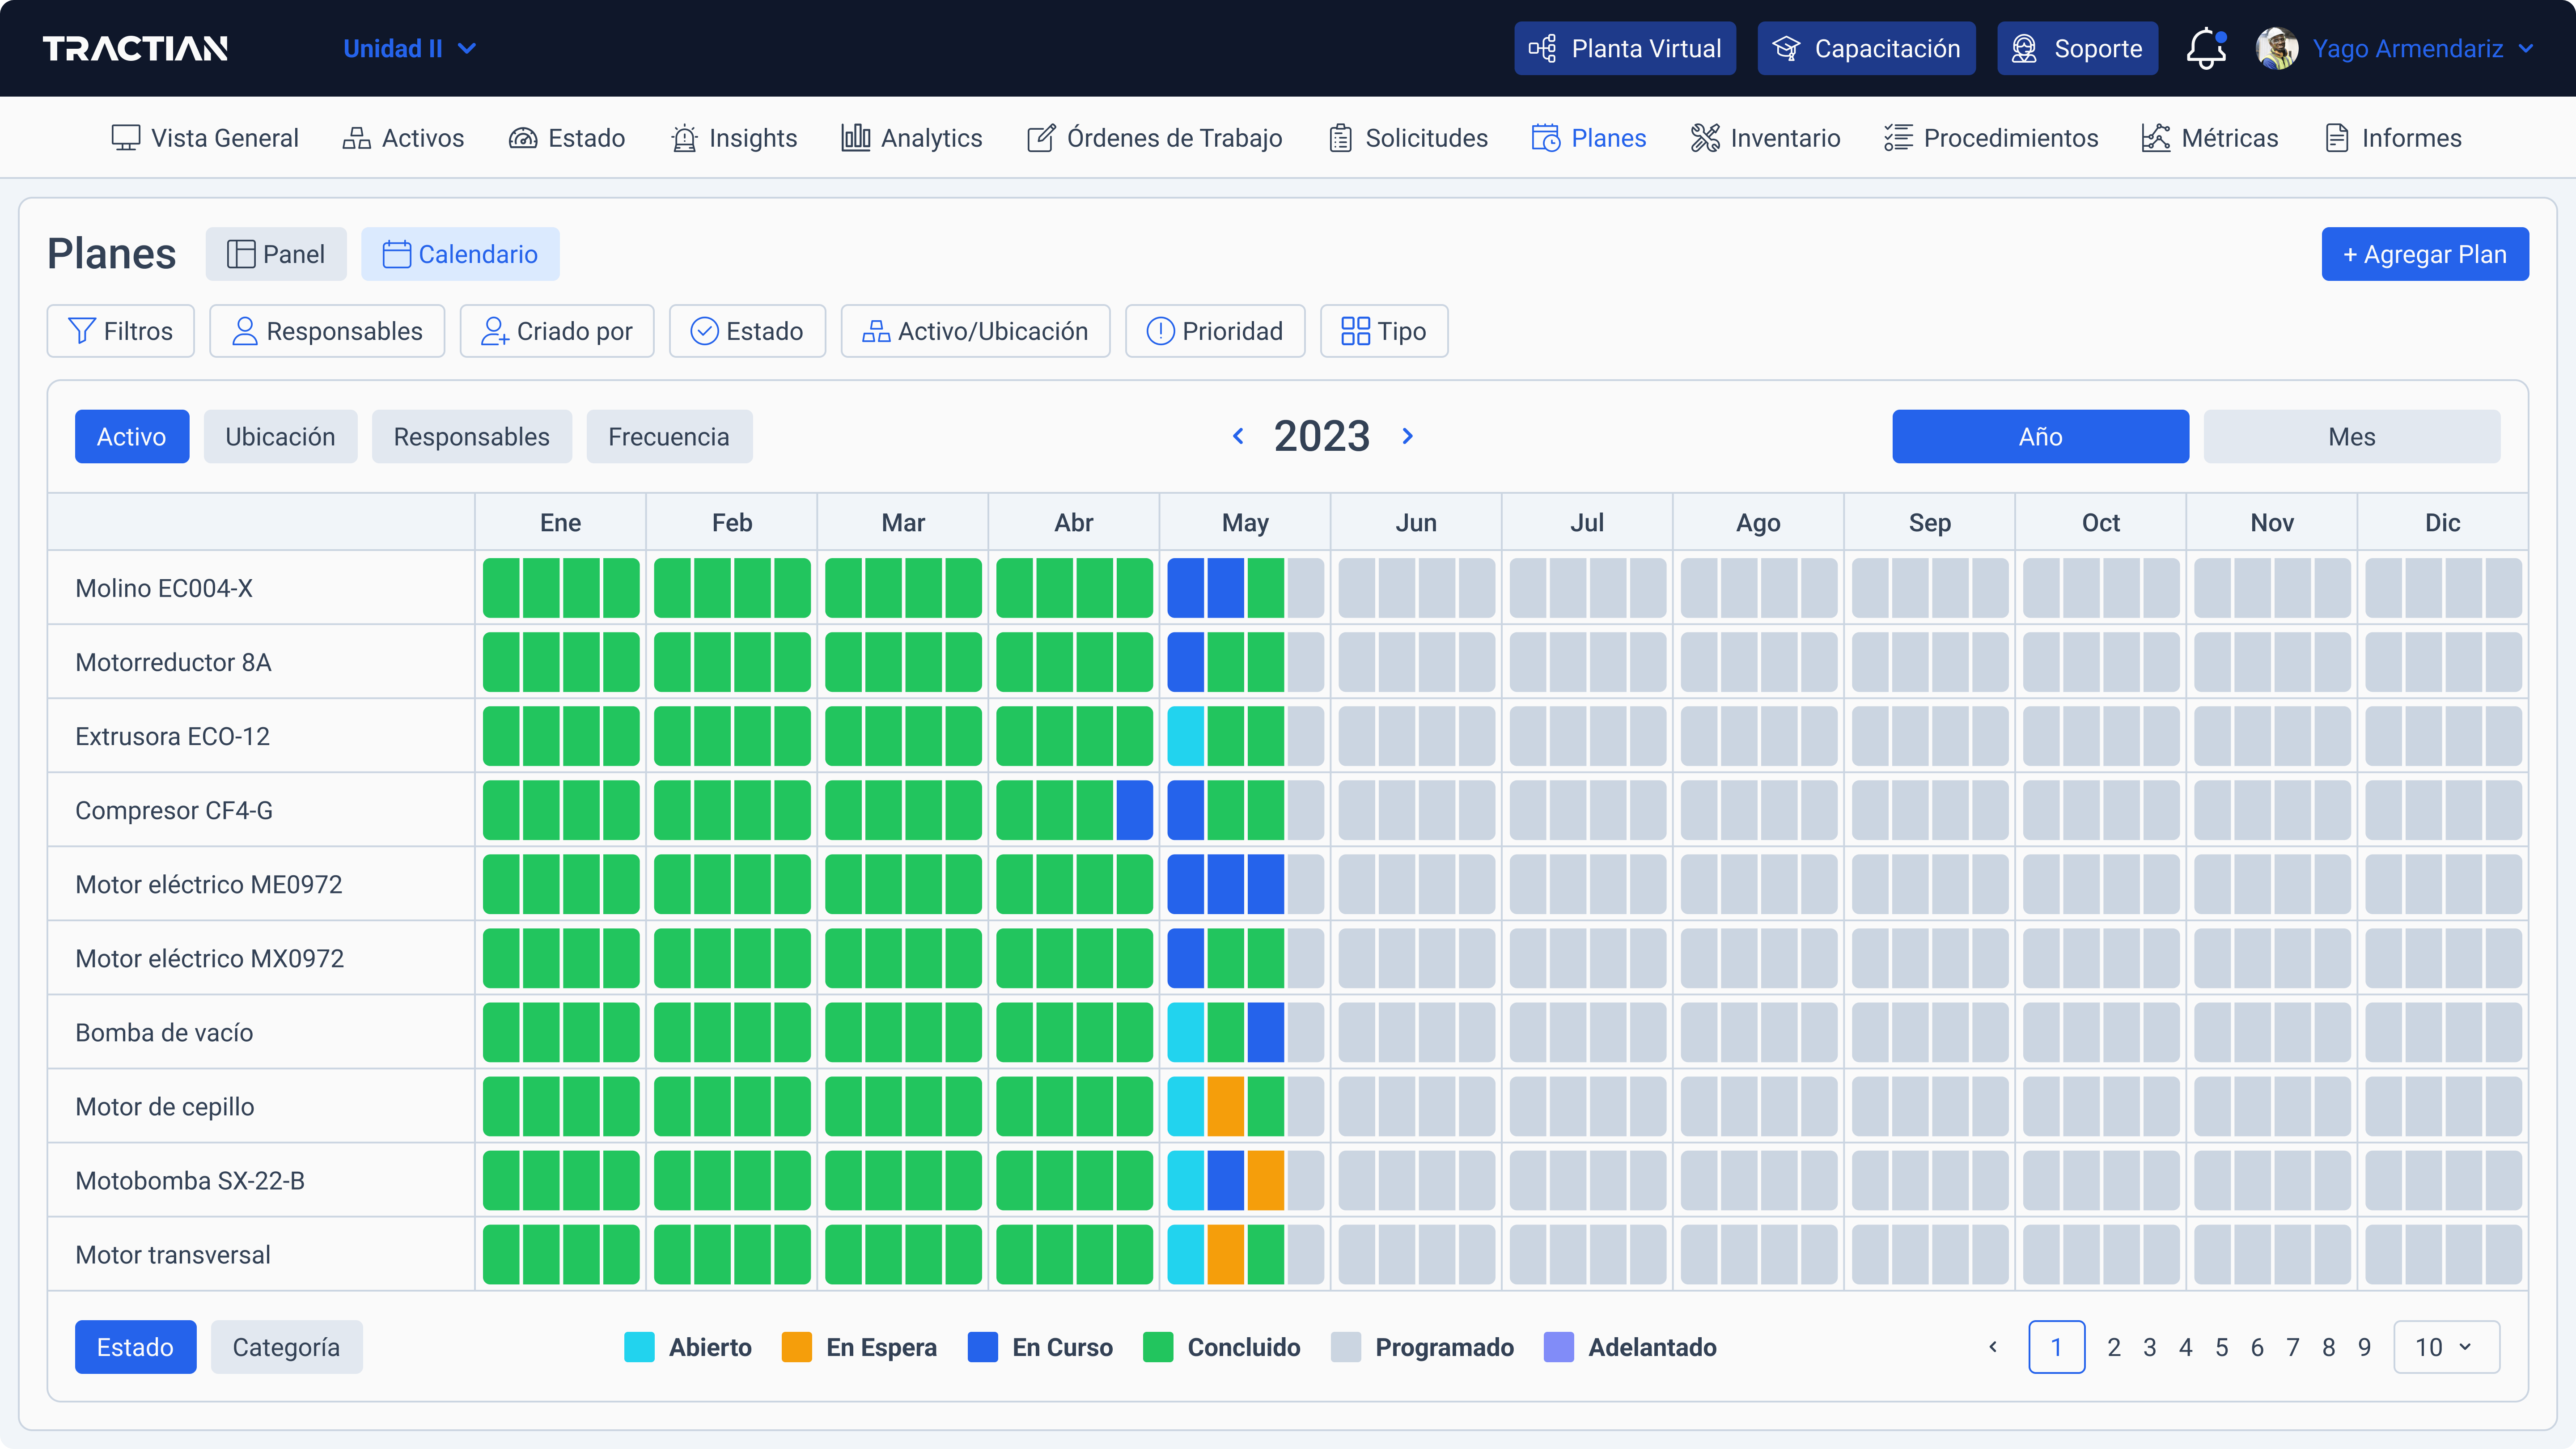The height and width of the screenshot is (1449, 2576).
Task: Open the notifications bell icon
Action: [x=2206, y=47]
